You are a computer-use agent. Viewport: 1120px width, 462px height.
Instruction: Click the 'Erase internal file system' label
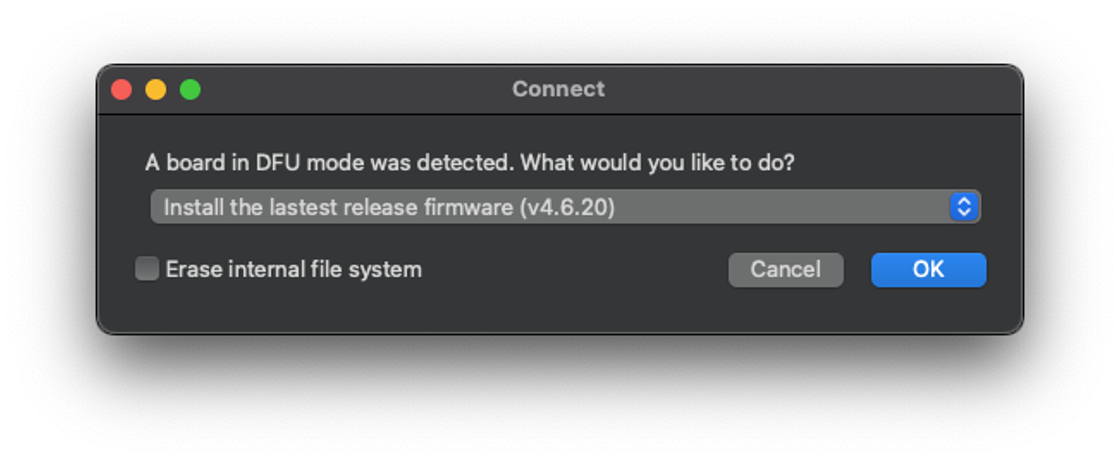click(x=293, y=269)
